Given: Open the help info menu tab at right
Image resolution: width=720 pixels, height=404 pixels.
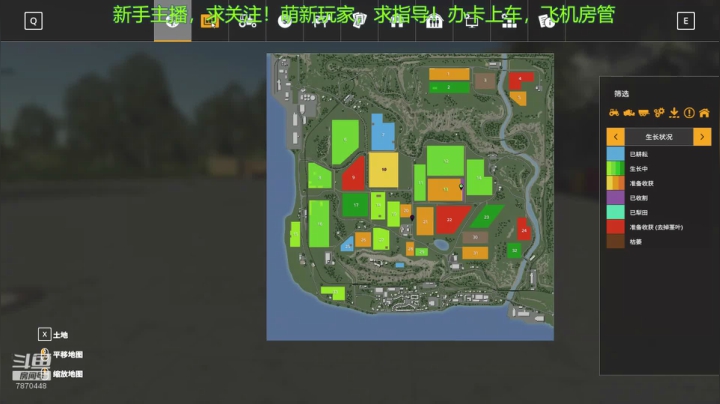Looking at the screenshot, I should (546, 21).
